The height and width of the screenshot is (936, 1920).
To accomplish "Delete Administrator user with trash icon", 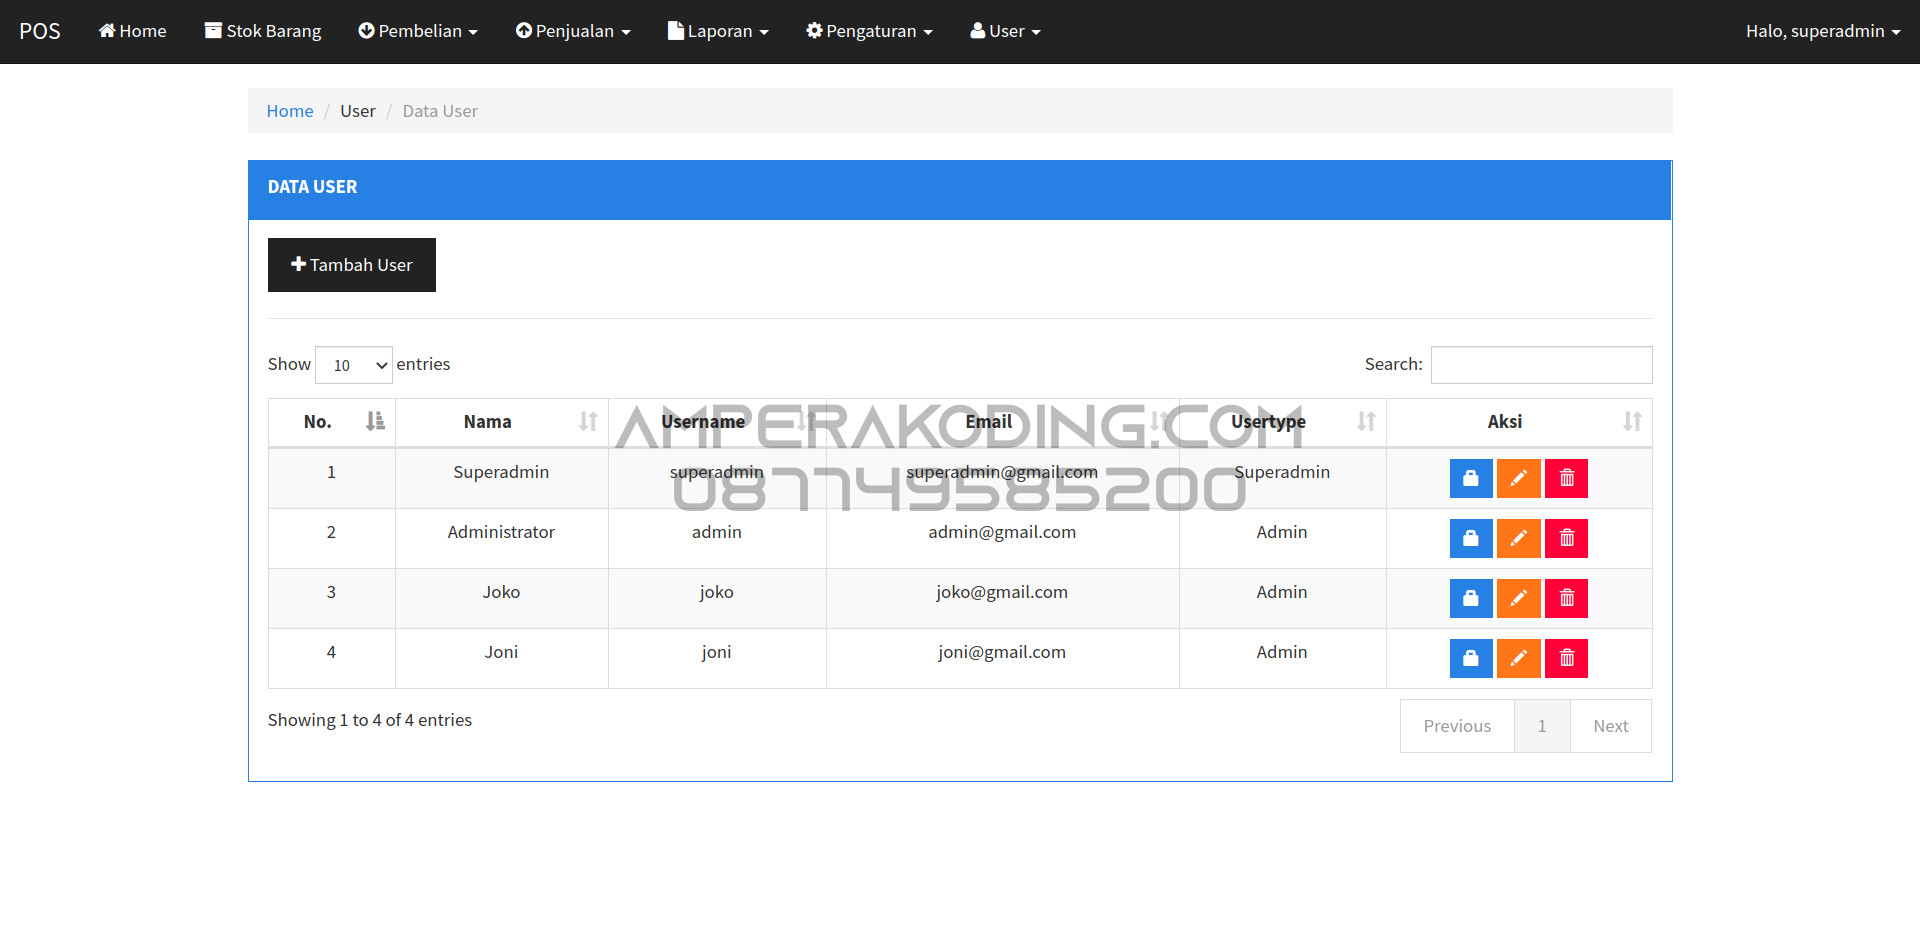I will (x=1566, y=539).
